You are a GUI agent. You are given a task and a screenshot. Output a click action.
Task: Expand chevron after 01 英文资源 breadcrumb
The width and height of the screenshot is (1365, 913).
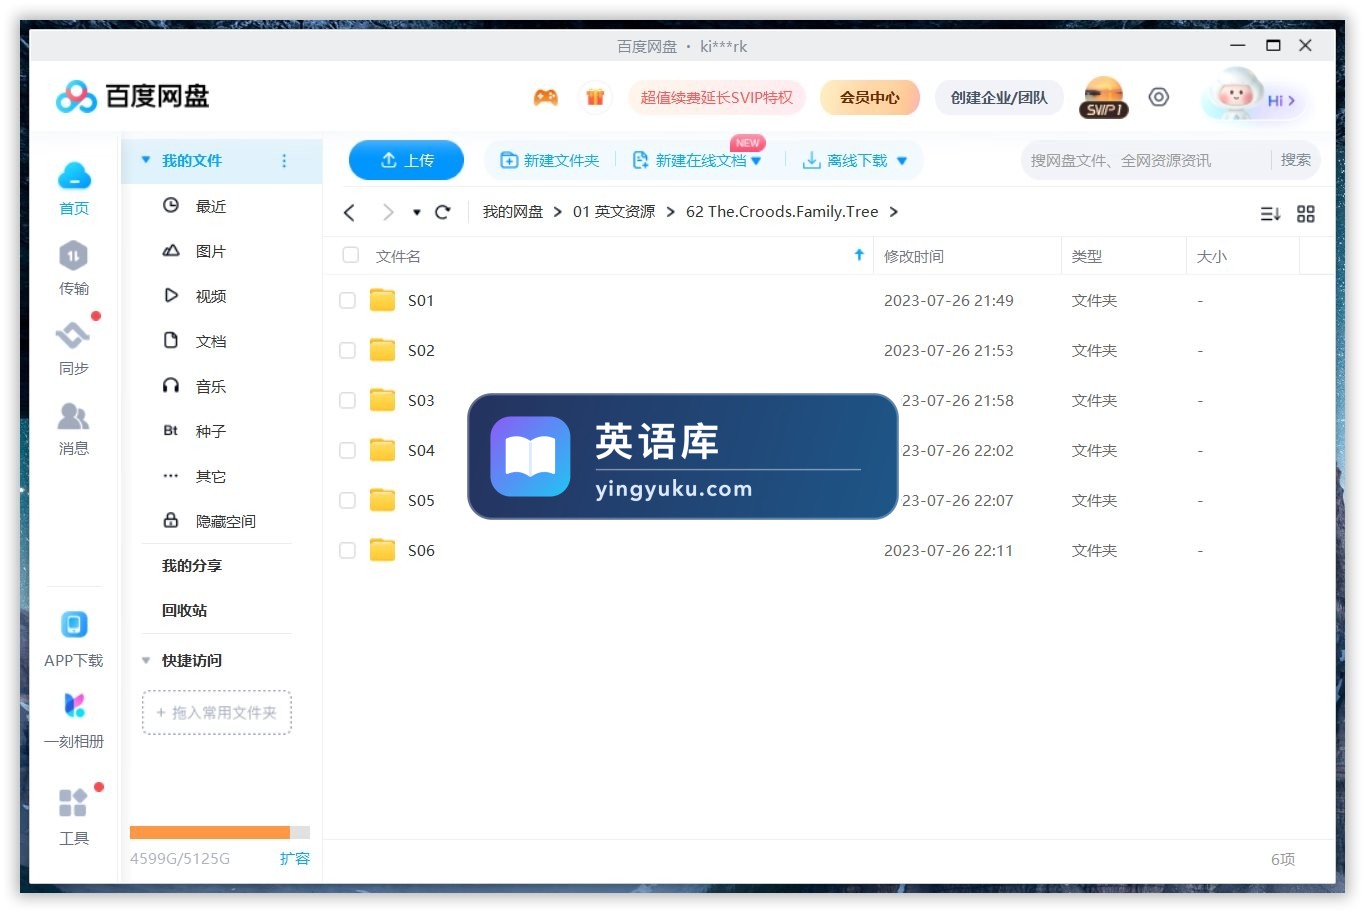click(x=670, y=212)
